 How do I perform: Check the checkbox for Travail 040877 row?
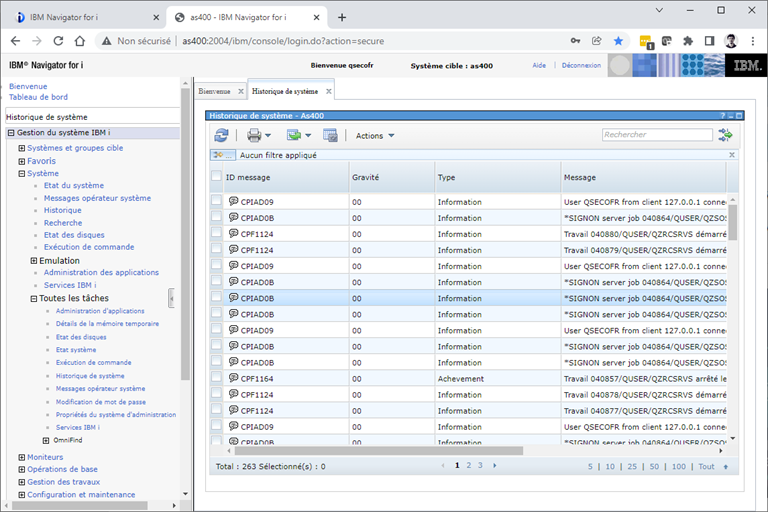216,410
